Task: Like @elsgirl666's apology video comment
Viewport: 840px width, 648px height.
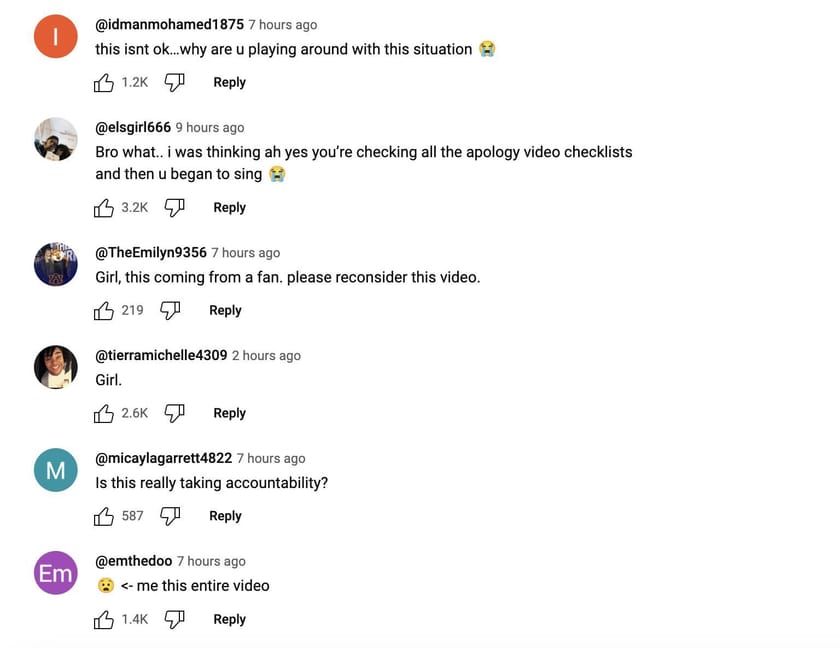Action: pos(104,208)
